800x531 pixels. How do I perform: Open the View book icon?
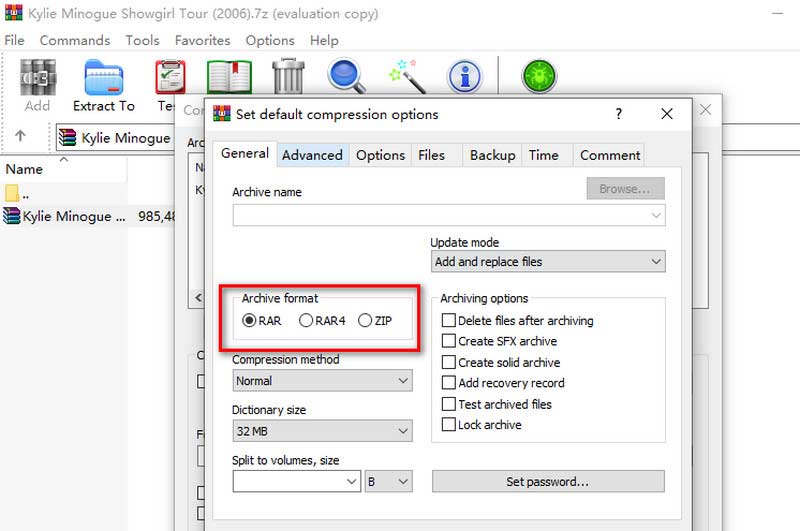coord(229,77)
